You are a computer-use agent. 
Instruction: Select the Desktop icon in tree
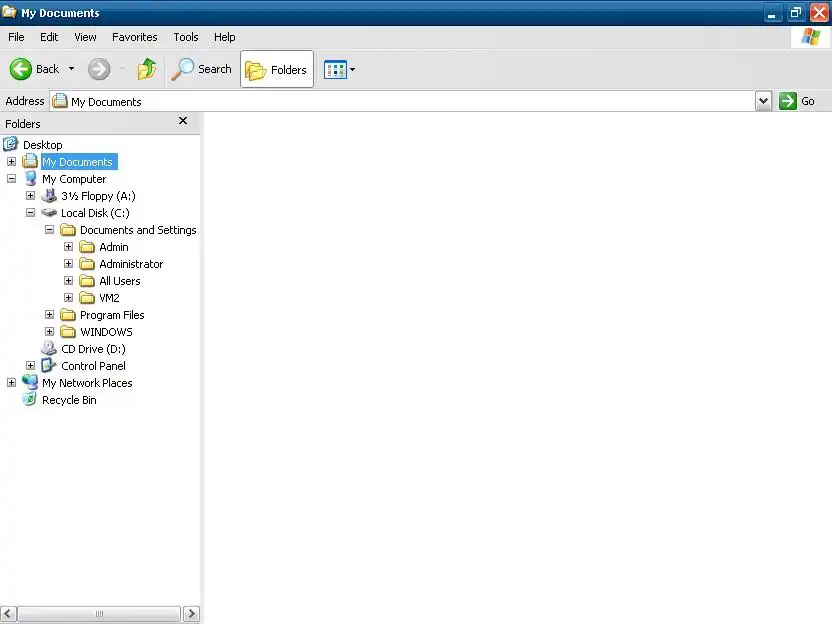(11, 144)
